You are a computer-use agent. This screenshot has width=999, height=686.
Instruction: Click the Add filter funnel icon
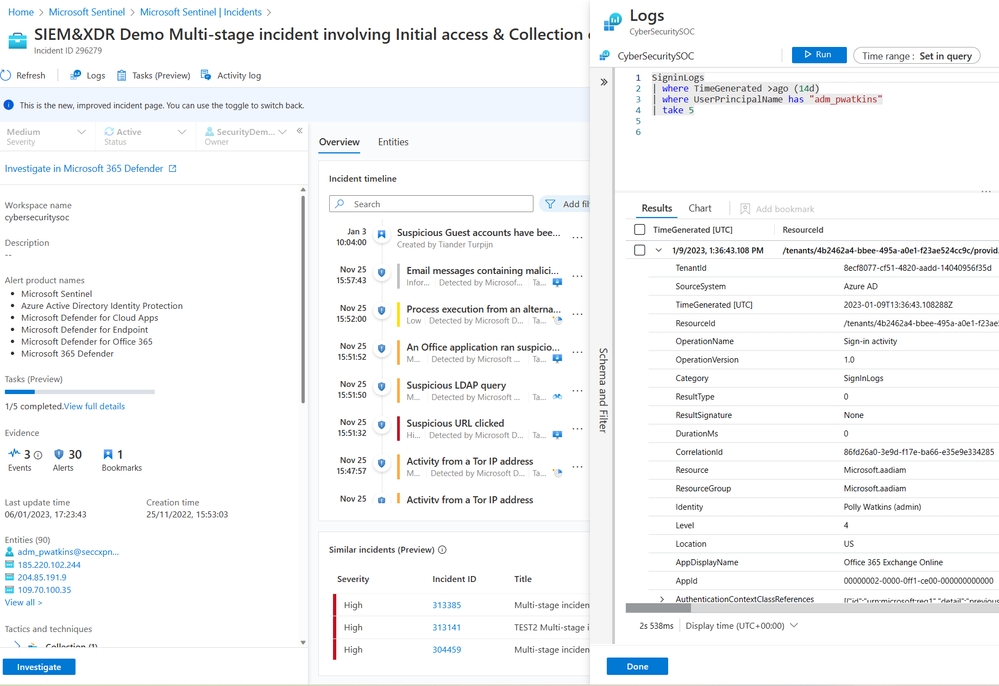[550, 204]
